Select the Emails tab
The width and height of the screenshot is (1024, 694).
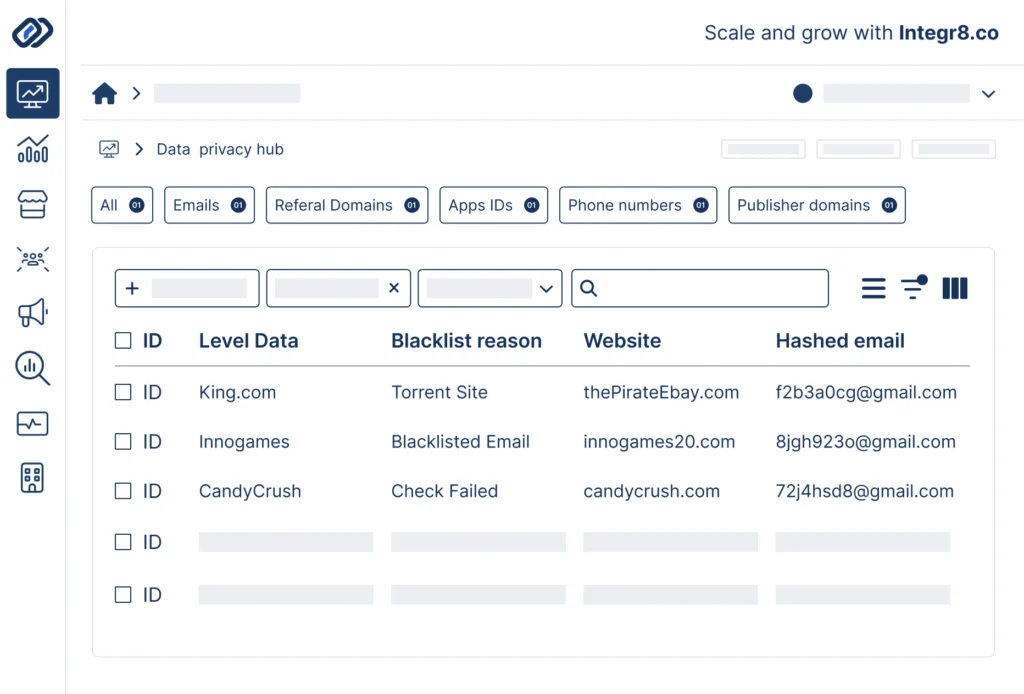(x=210, y=205)
